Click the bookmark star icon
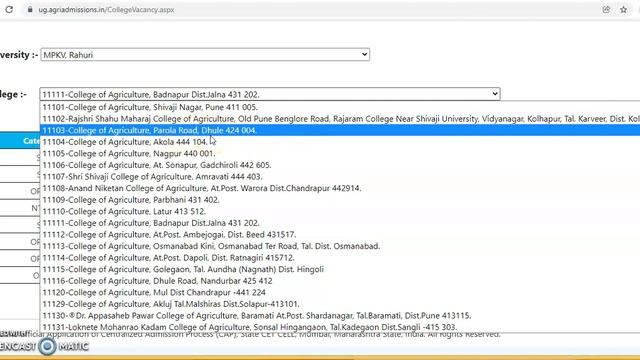Viewport: 640px width, 360px height. (623, 9)
